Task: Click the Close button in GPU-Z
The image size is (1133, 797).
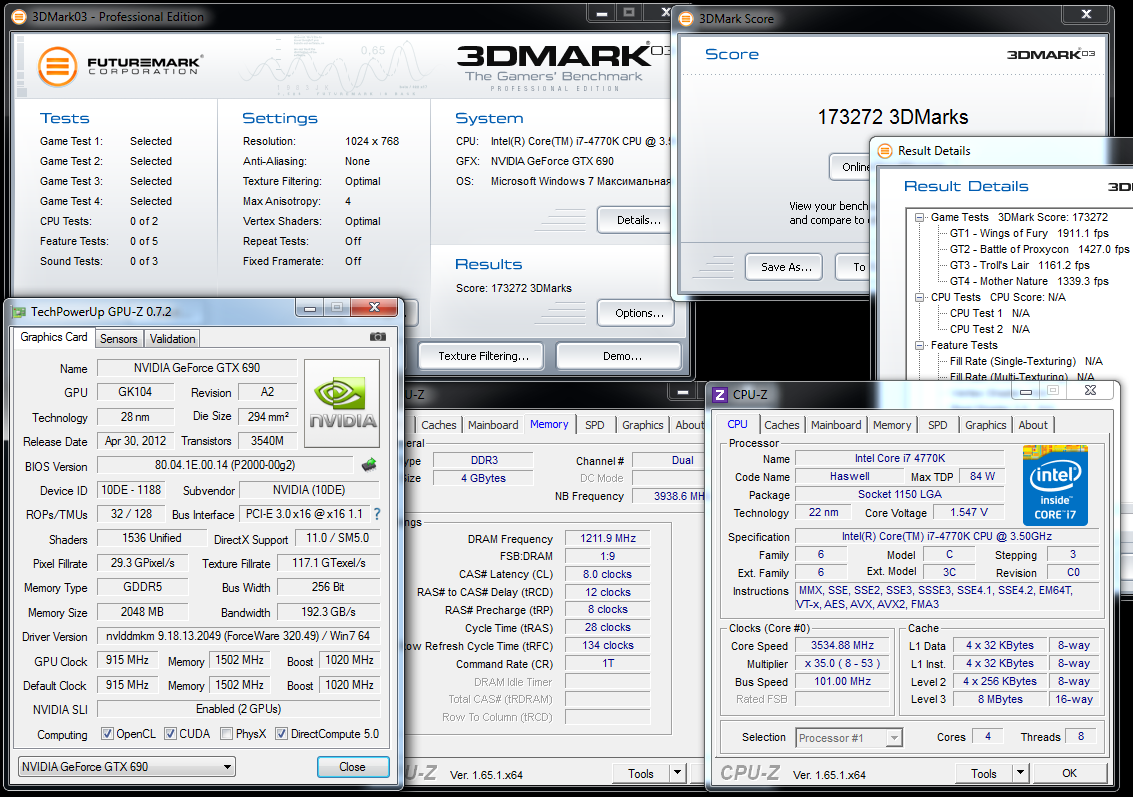Action: pos(353,767)
